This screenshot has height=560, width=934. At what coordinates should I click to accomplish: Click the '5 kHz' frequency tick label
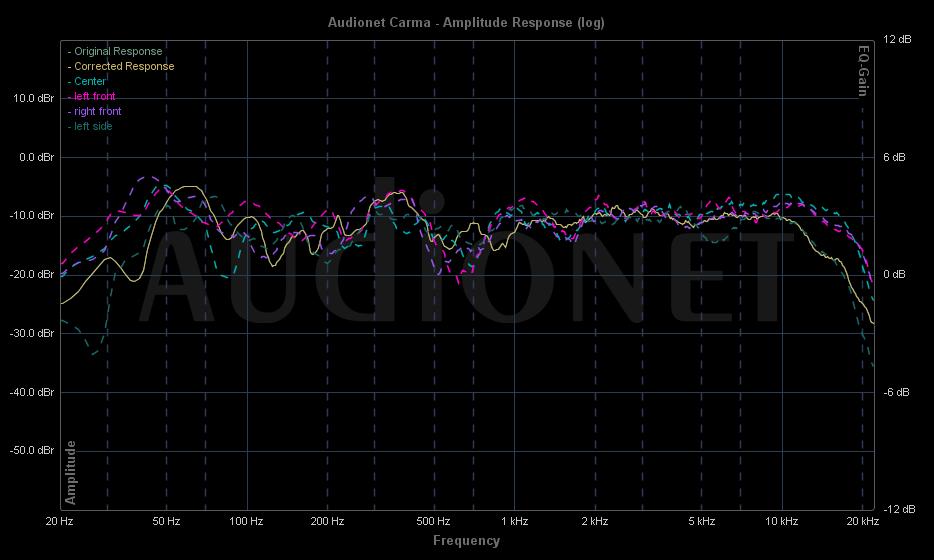tap(702, 521)
